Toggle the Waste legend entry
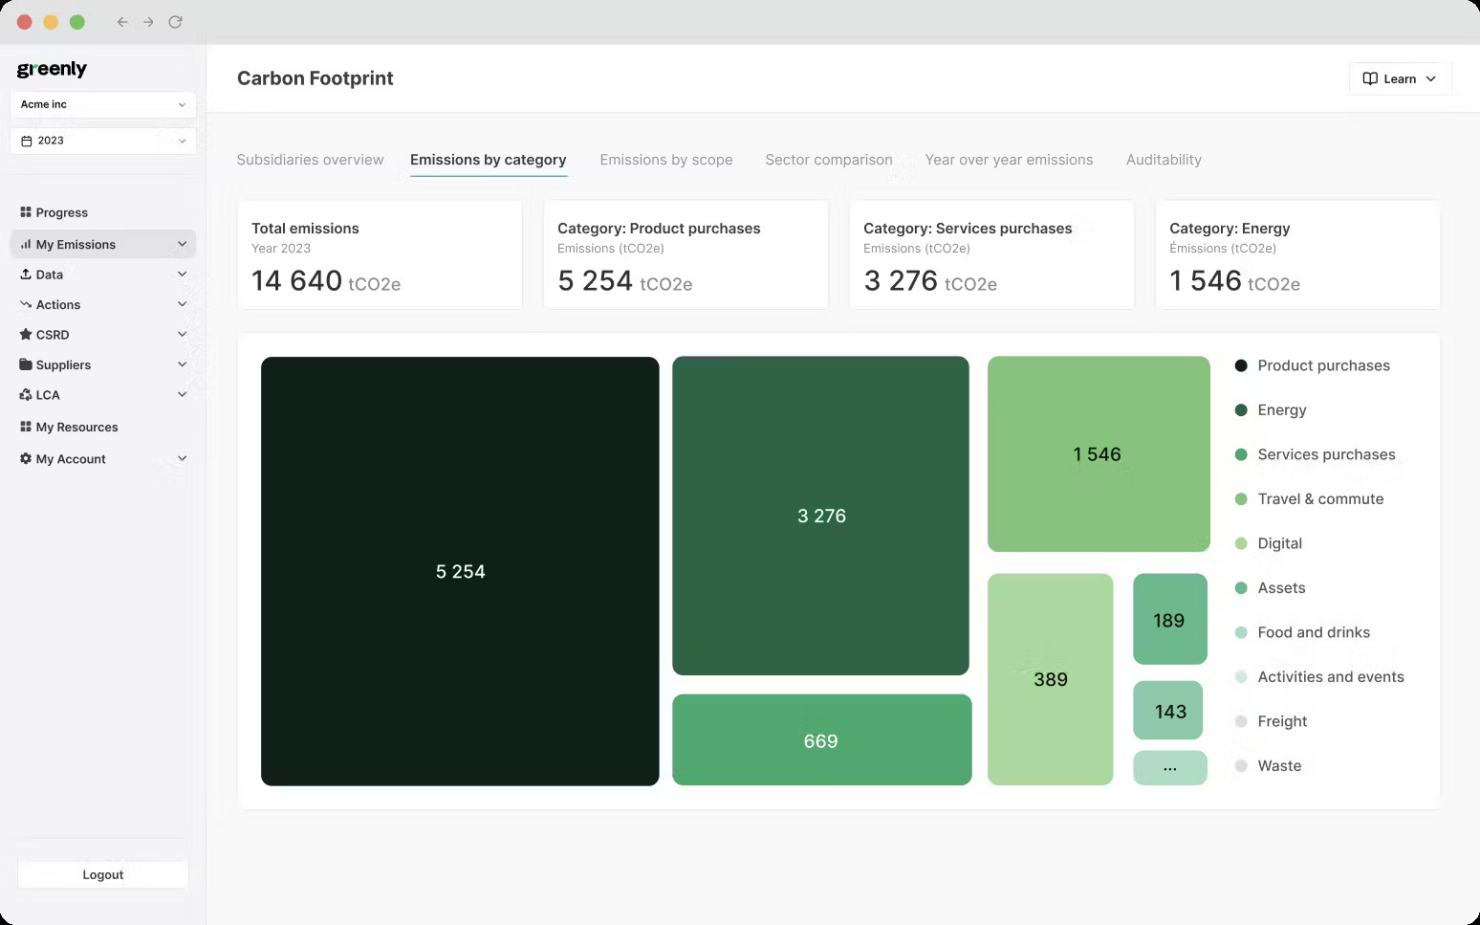Screen dimensions: 1480x925 click(x=1279, y=765)
